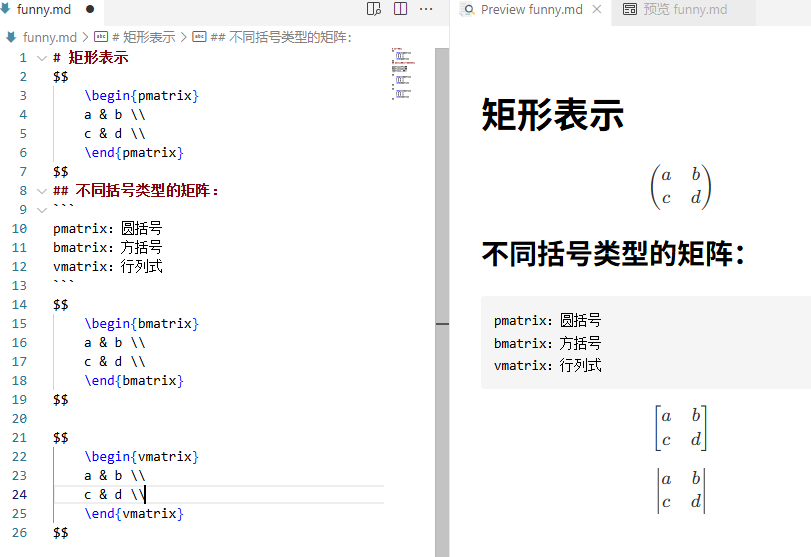Click the symbol icon before ## 不同括号类型 breadcrumb
This screenshot has width=811, height=557.
click(199, 37)
